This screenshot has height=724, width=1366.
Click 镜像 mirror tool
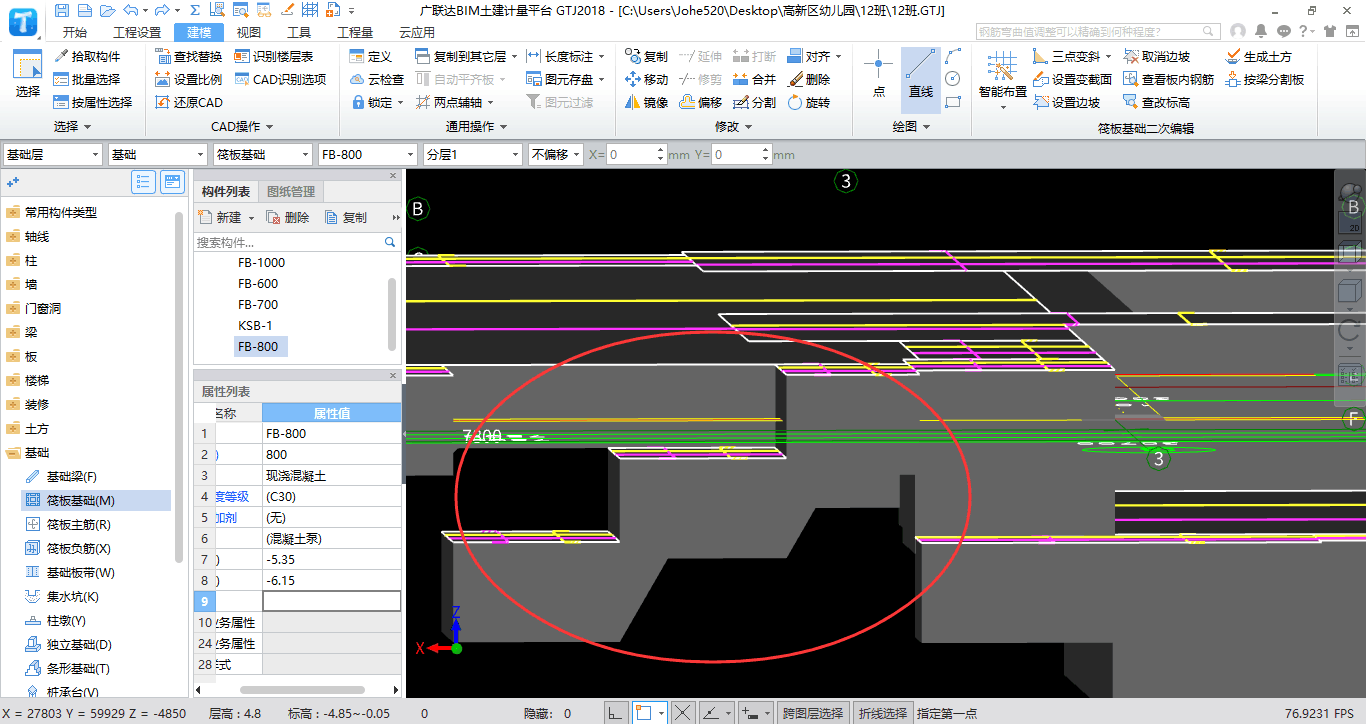pos(646,102)
